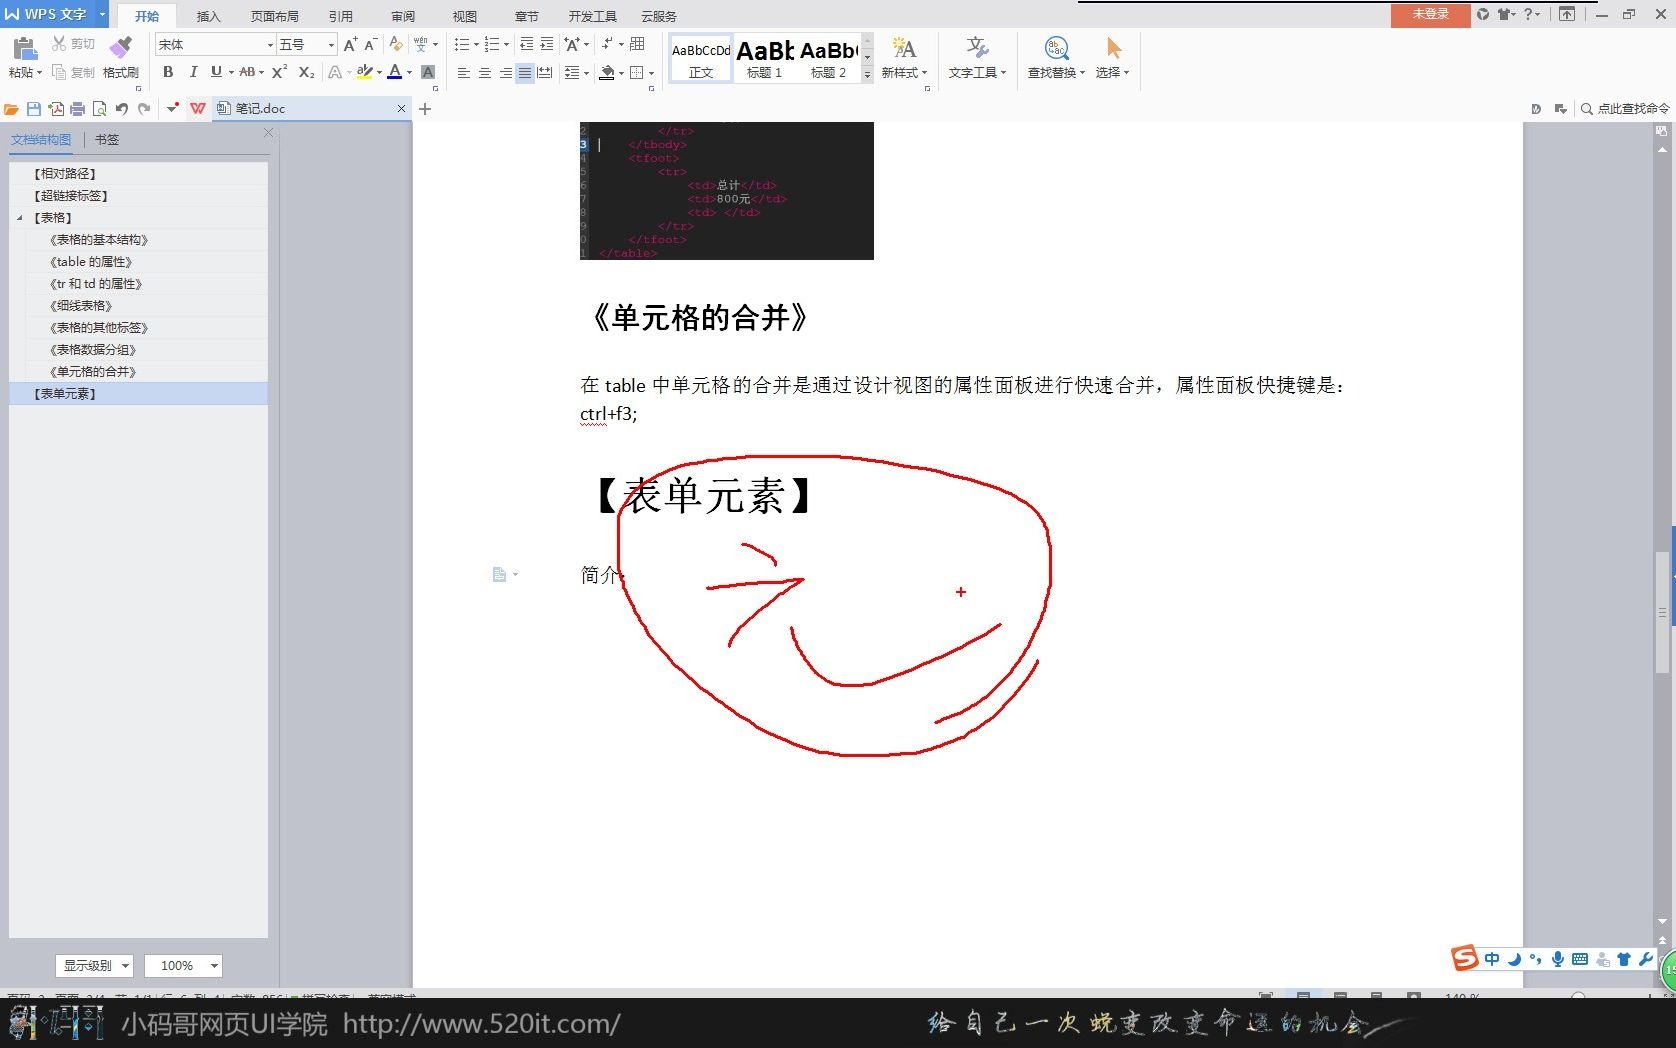Open the Text Tools (文字工具) dropdown
Viewport: 1676px width, 1048px height.
tap(977, 72)
